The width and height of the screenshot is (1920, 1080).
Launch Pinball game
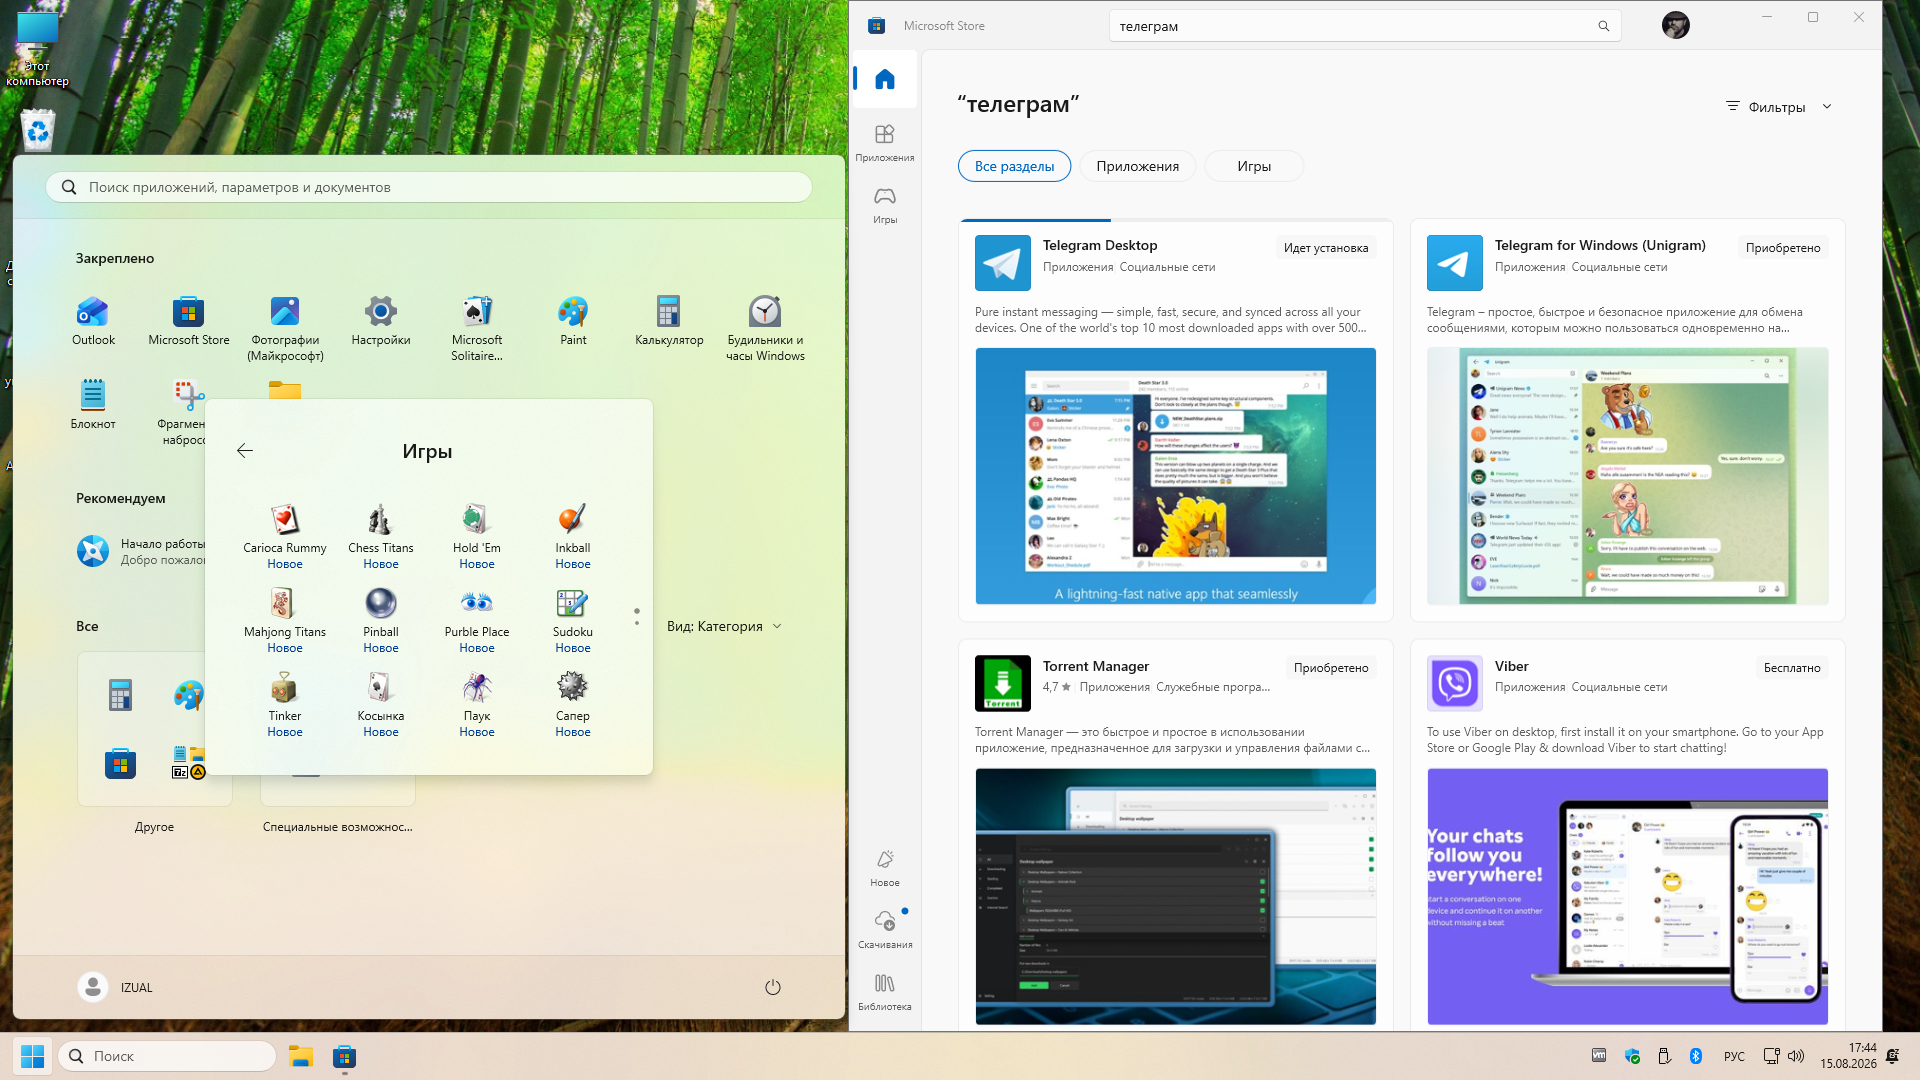(x=381, y=620)
